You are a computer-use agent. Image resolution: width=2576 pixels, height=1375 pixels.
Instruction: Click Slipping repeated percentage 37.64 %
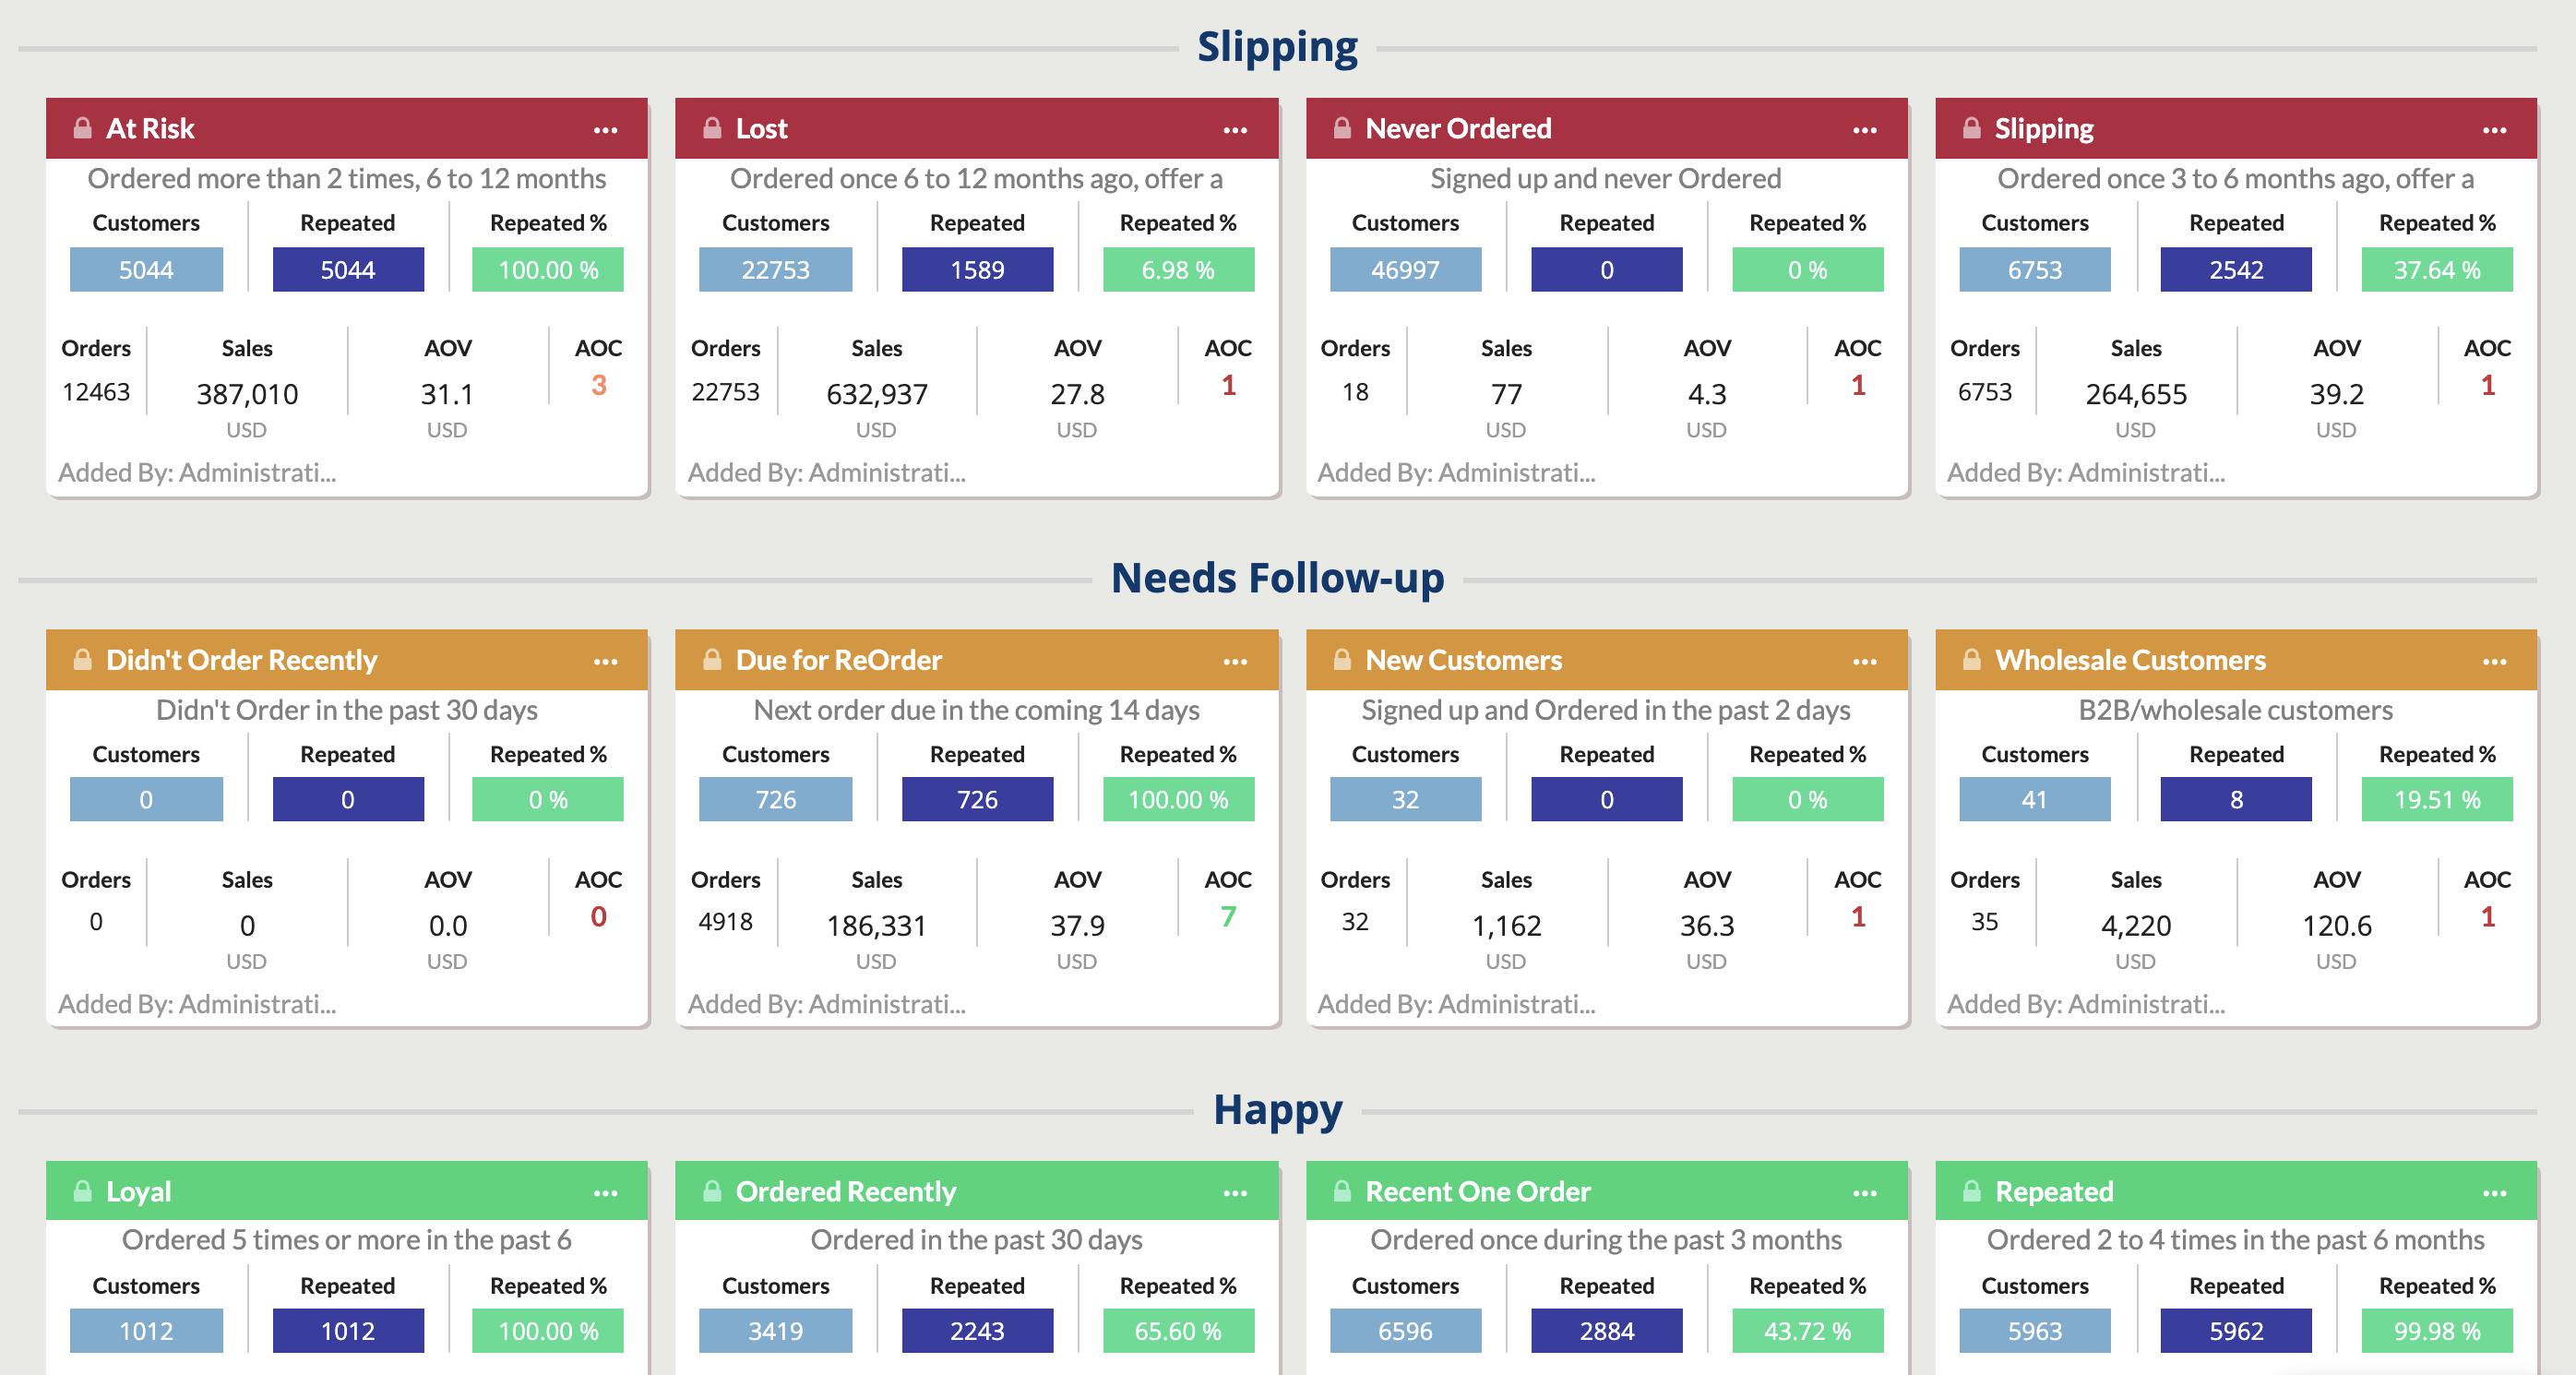point(2436,270)
